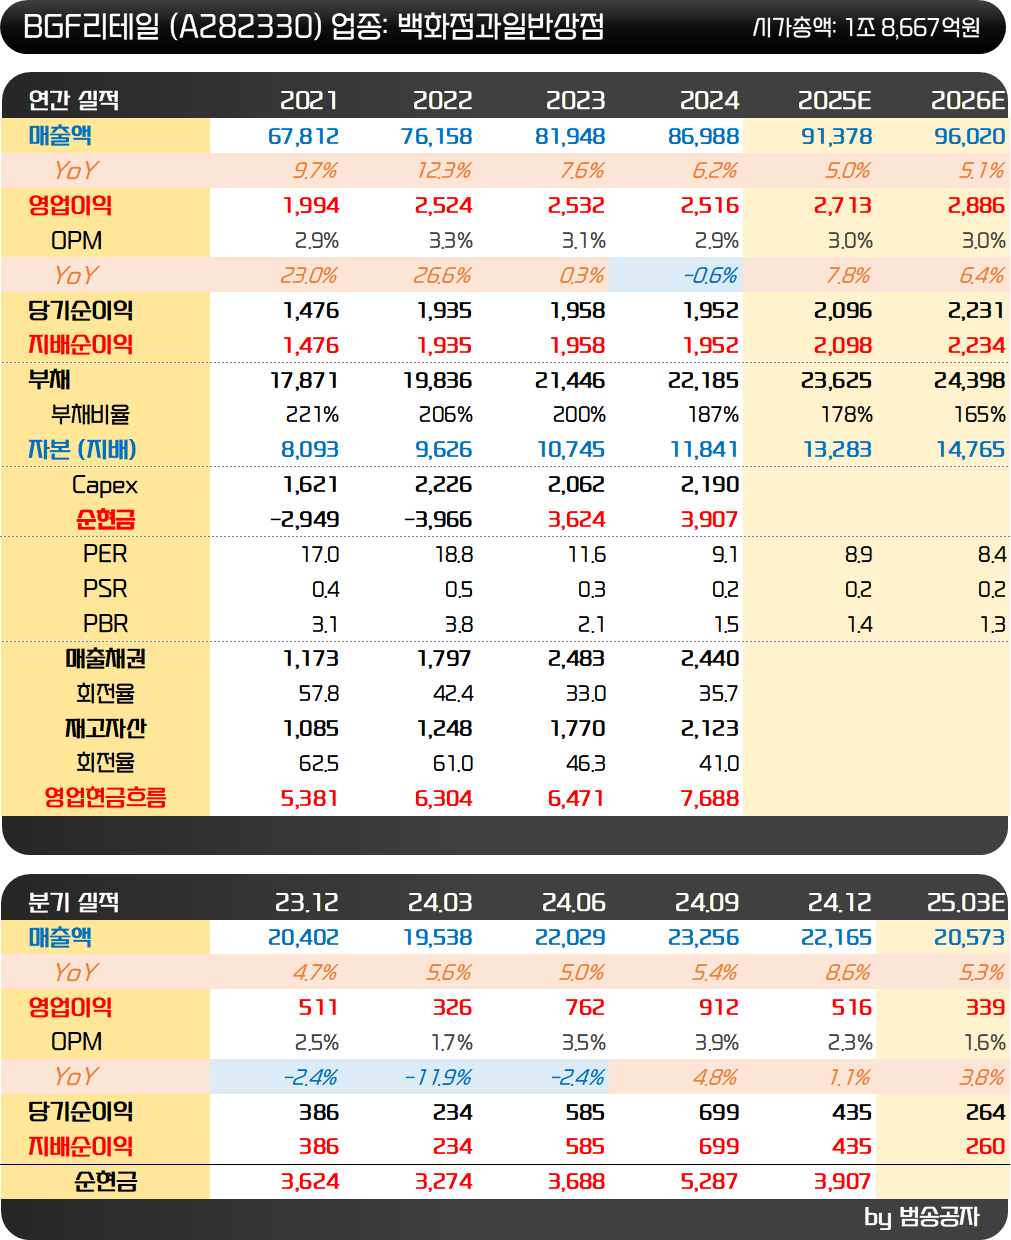Click the 재고자산 회전율 value 62.5

point(319,764)
